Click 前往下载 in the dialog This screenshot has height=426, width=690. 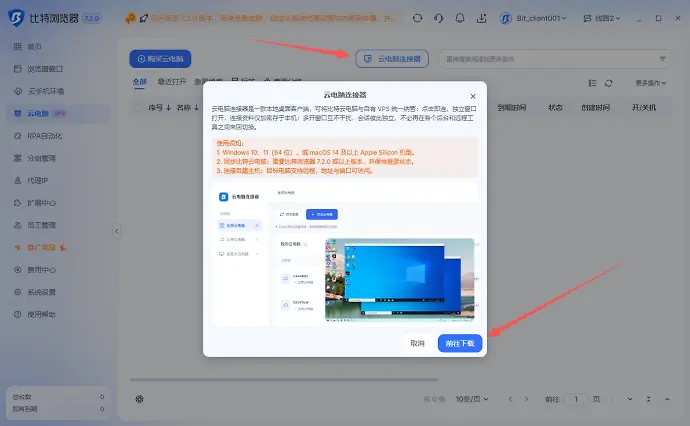(460, 343)
